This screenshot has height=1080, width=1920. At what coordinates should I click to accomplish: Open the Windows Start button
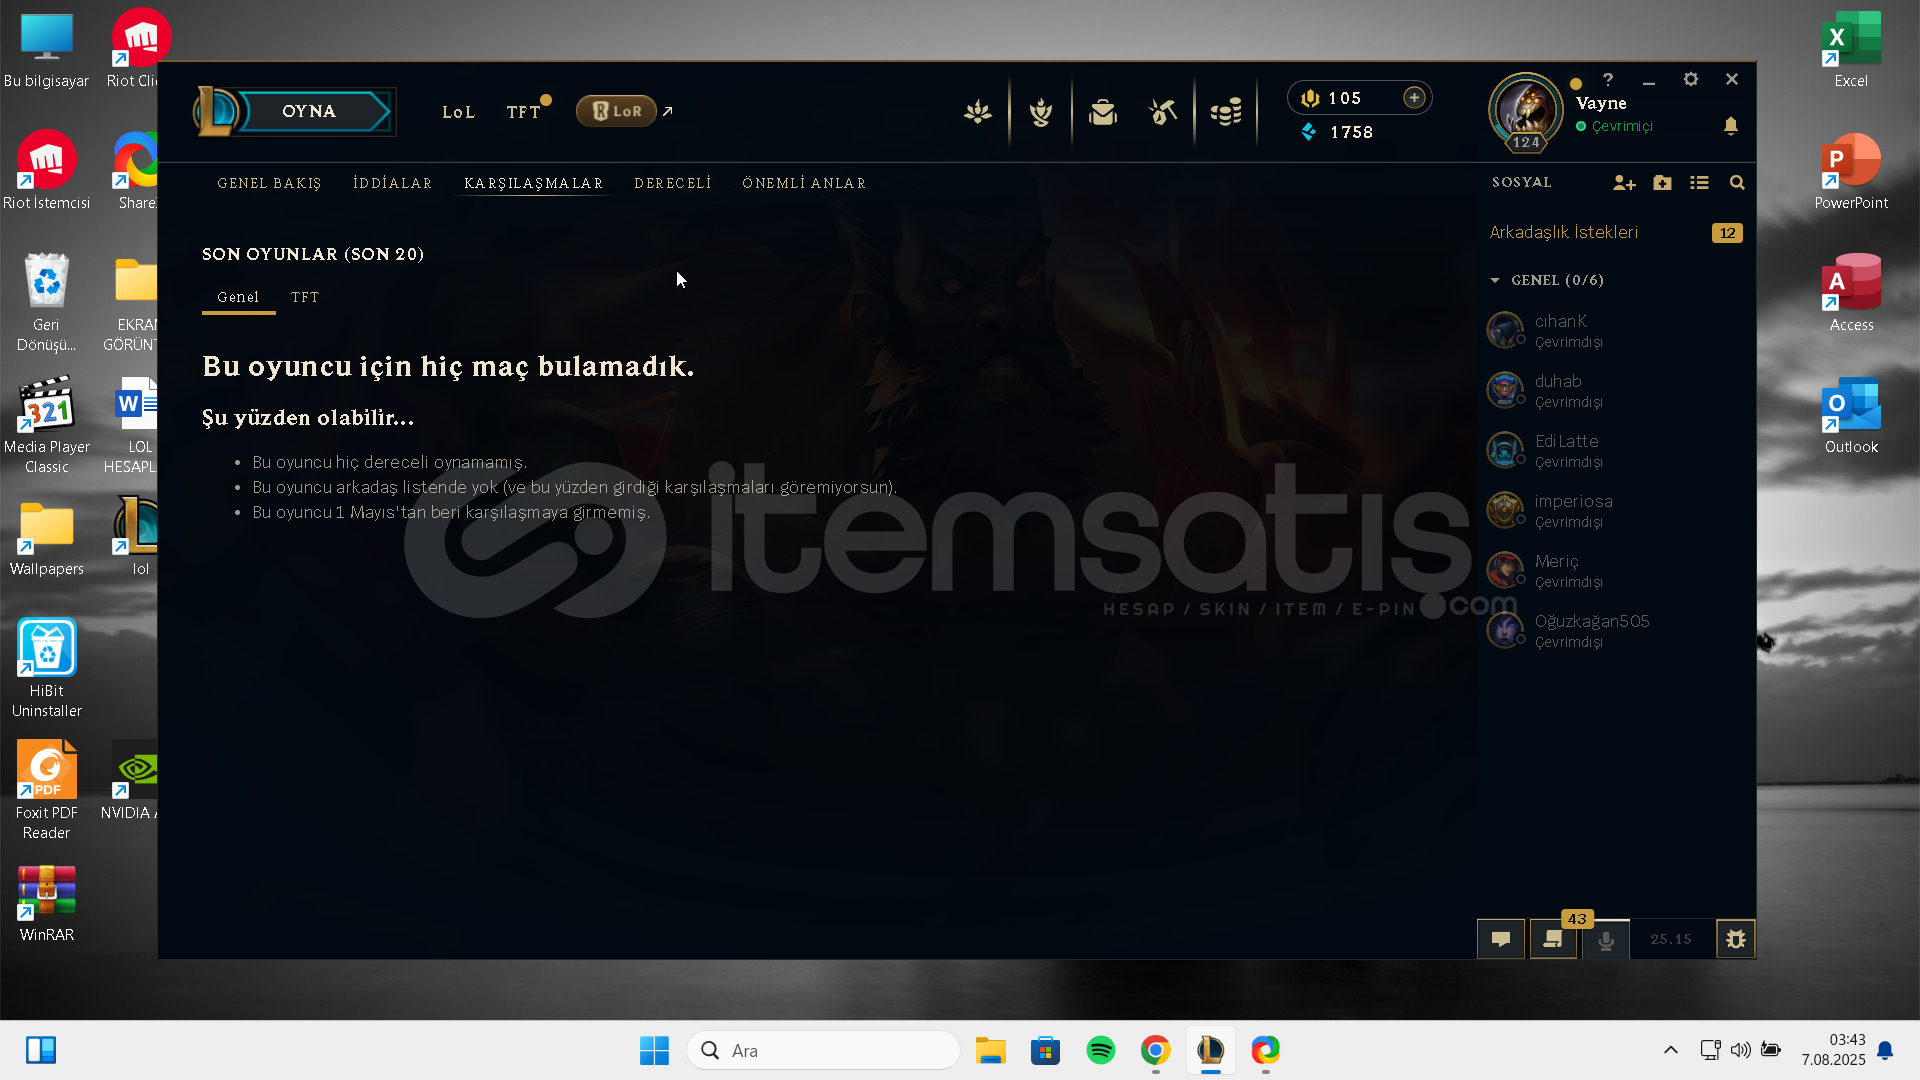click(x=654, y=1050)
